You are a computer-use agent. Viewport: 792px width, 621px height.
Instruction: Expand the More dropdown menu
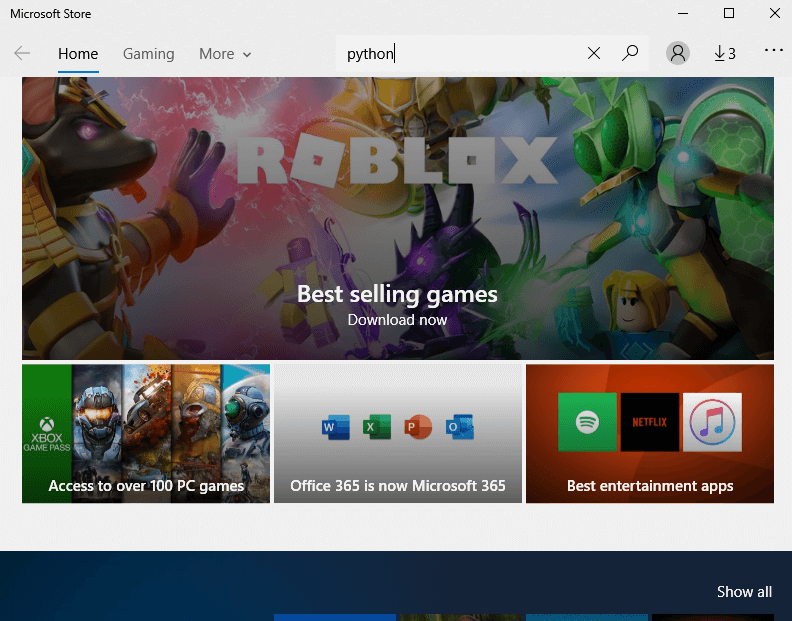225,54
